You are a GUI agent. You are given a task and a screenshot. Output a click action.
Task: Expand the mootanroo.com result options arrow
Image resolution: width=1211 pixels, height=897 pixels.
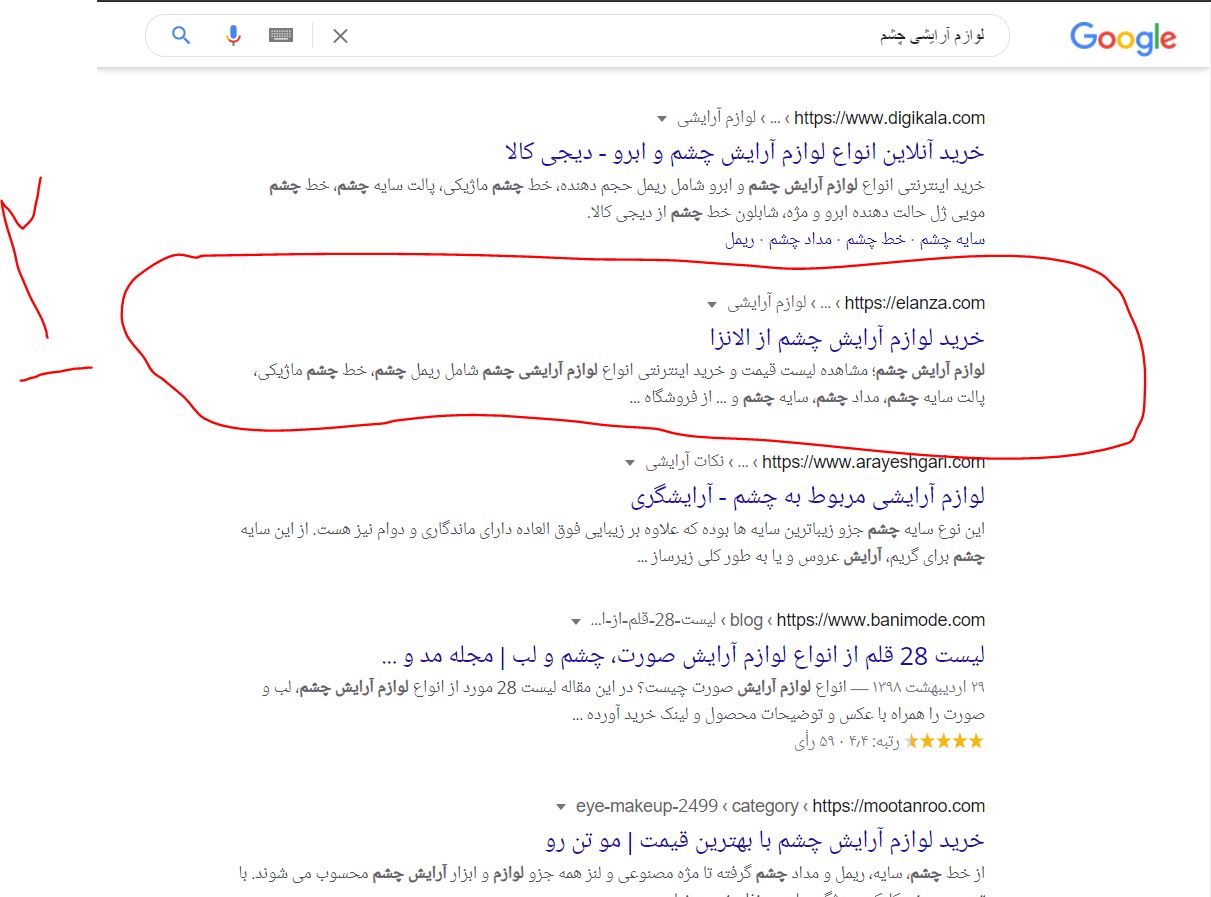point(560,806)
